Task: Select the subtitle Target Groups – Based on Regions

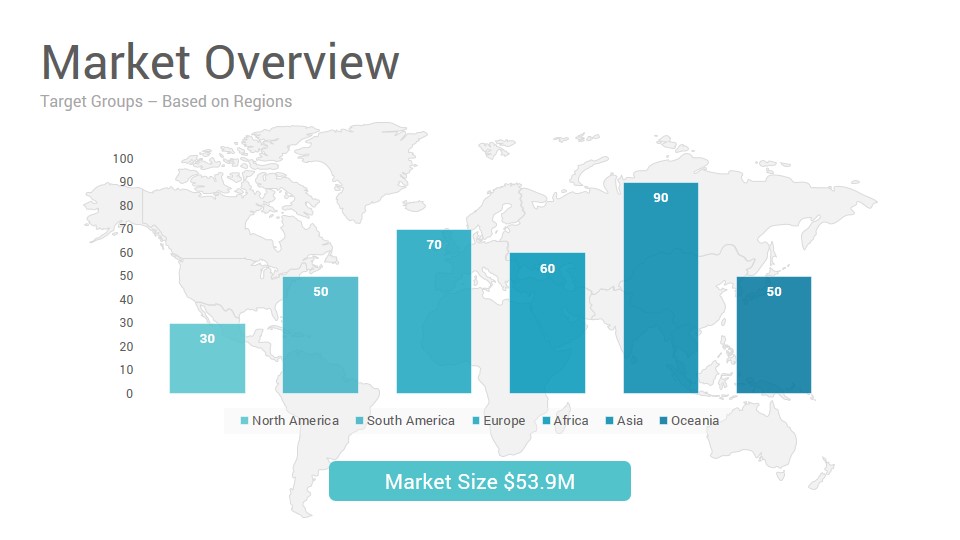Action: 166,102
